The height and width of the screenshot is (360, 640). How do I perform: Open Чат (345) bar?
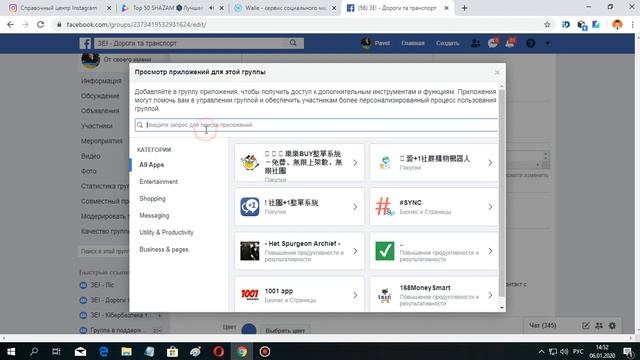(x=542, y=325)
